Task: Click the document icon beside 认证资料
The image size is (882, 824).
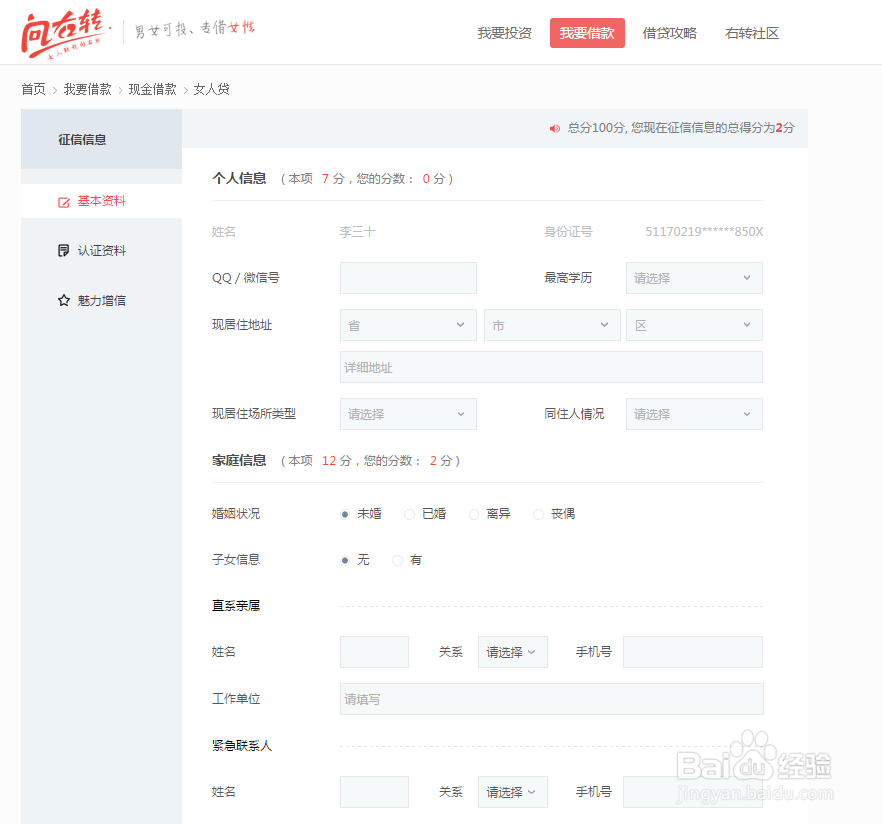Action: [63, 250]
